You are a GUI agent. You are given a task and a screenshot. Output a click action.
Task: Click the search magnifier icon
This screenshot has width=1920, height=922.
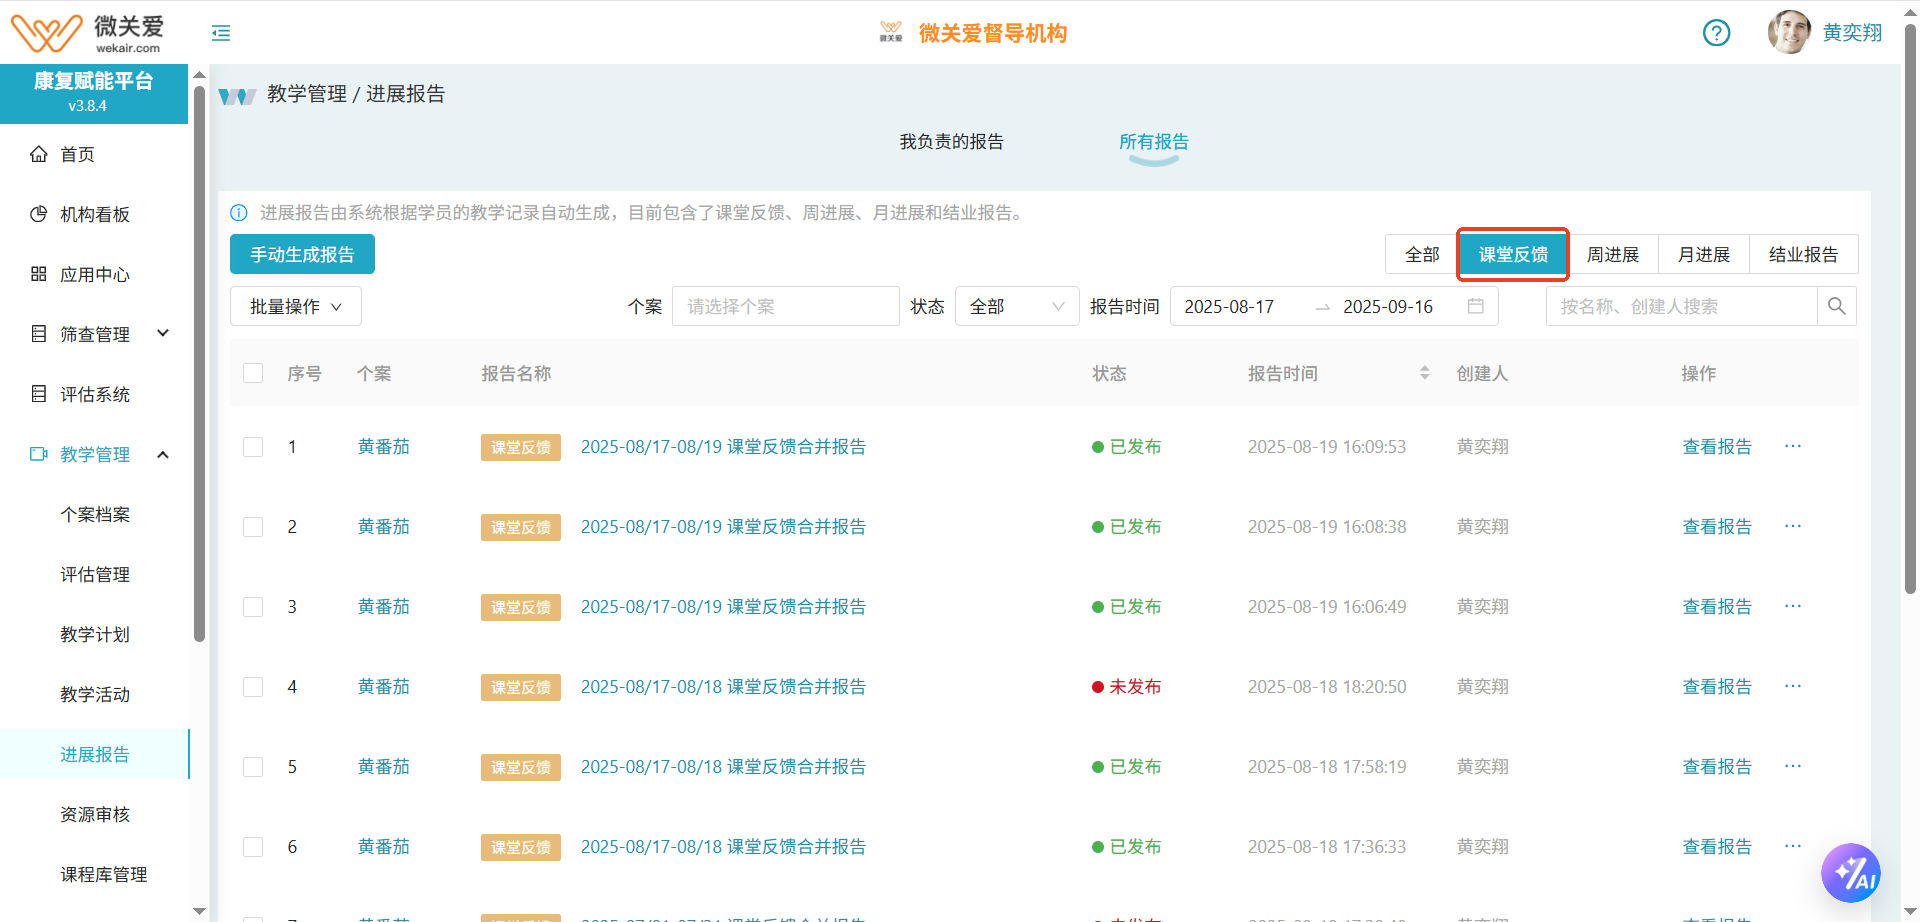pyautogui.click(x=1836, y=306)
